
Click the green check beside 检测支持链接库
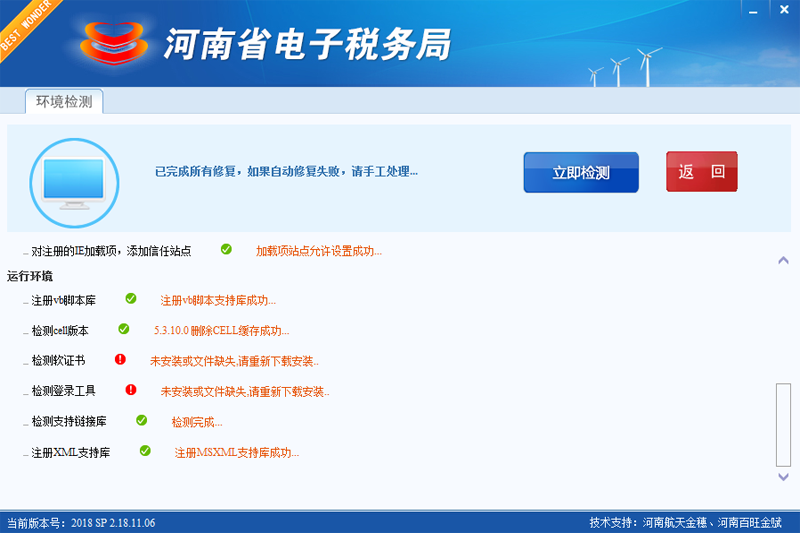[141, 420]
